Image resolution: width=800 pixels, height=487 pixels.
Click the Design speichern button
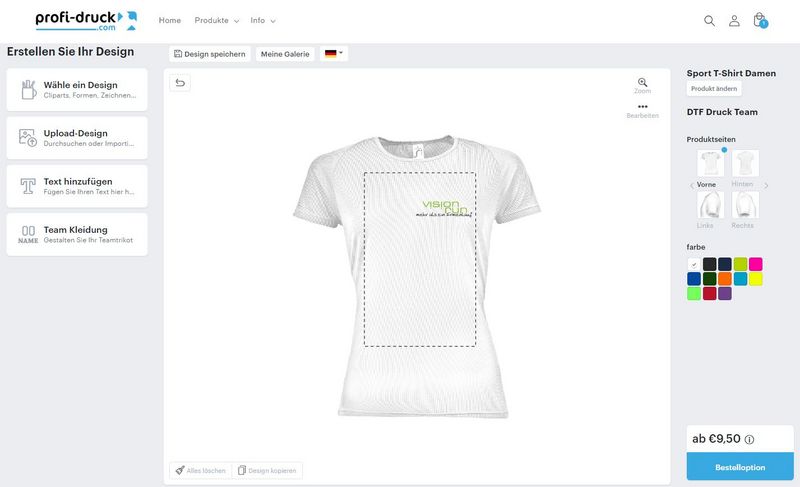(210, 54)
